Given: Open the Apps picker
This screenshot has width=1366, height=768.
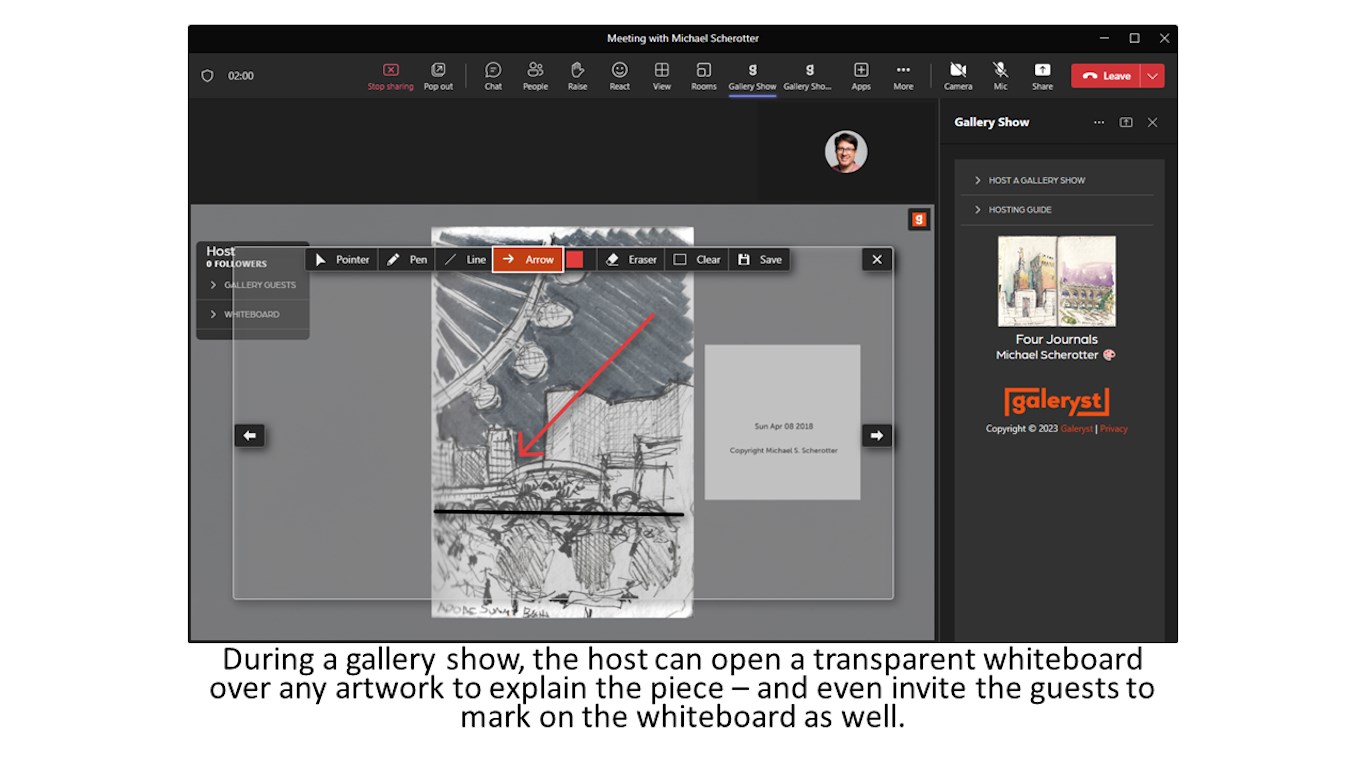Looking at the screenshot, I should click(x=861, y=76).
